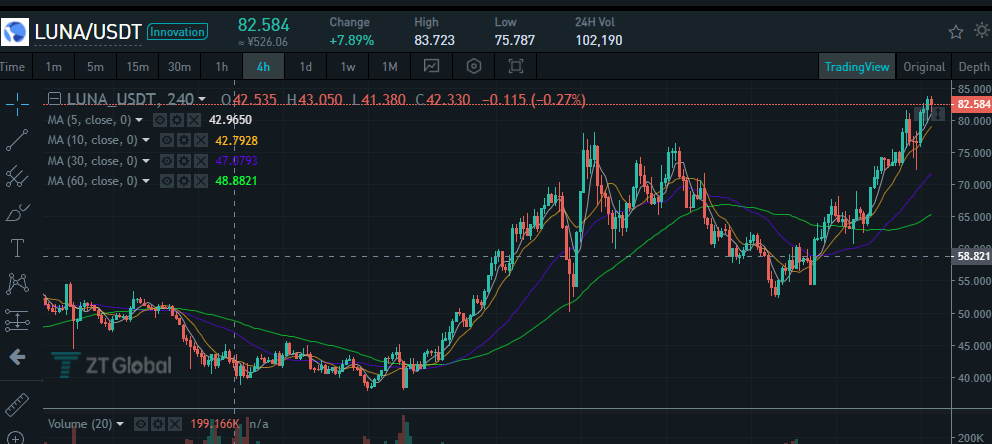Click the 24H Vol value 102,190
This screenshot has width=992, height=444.
coord(598,40)
